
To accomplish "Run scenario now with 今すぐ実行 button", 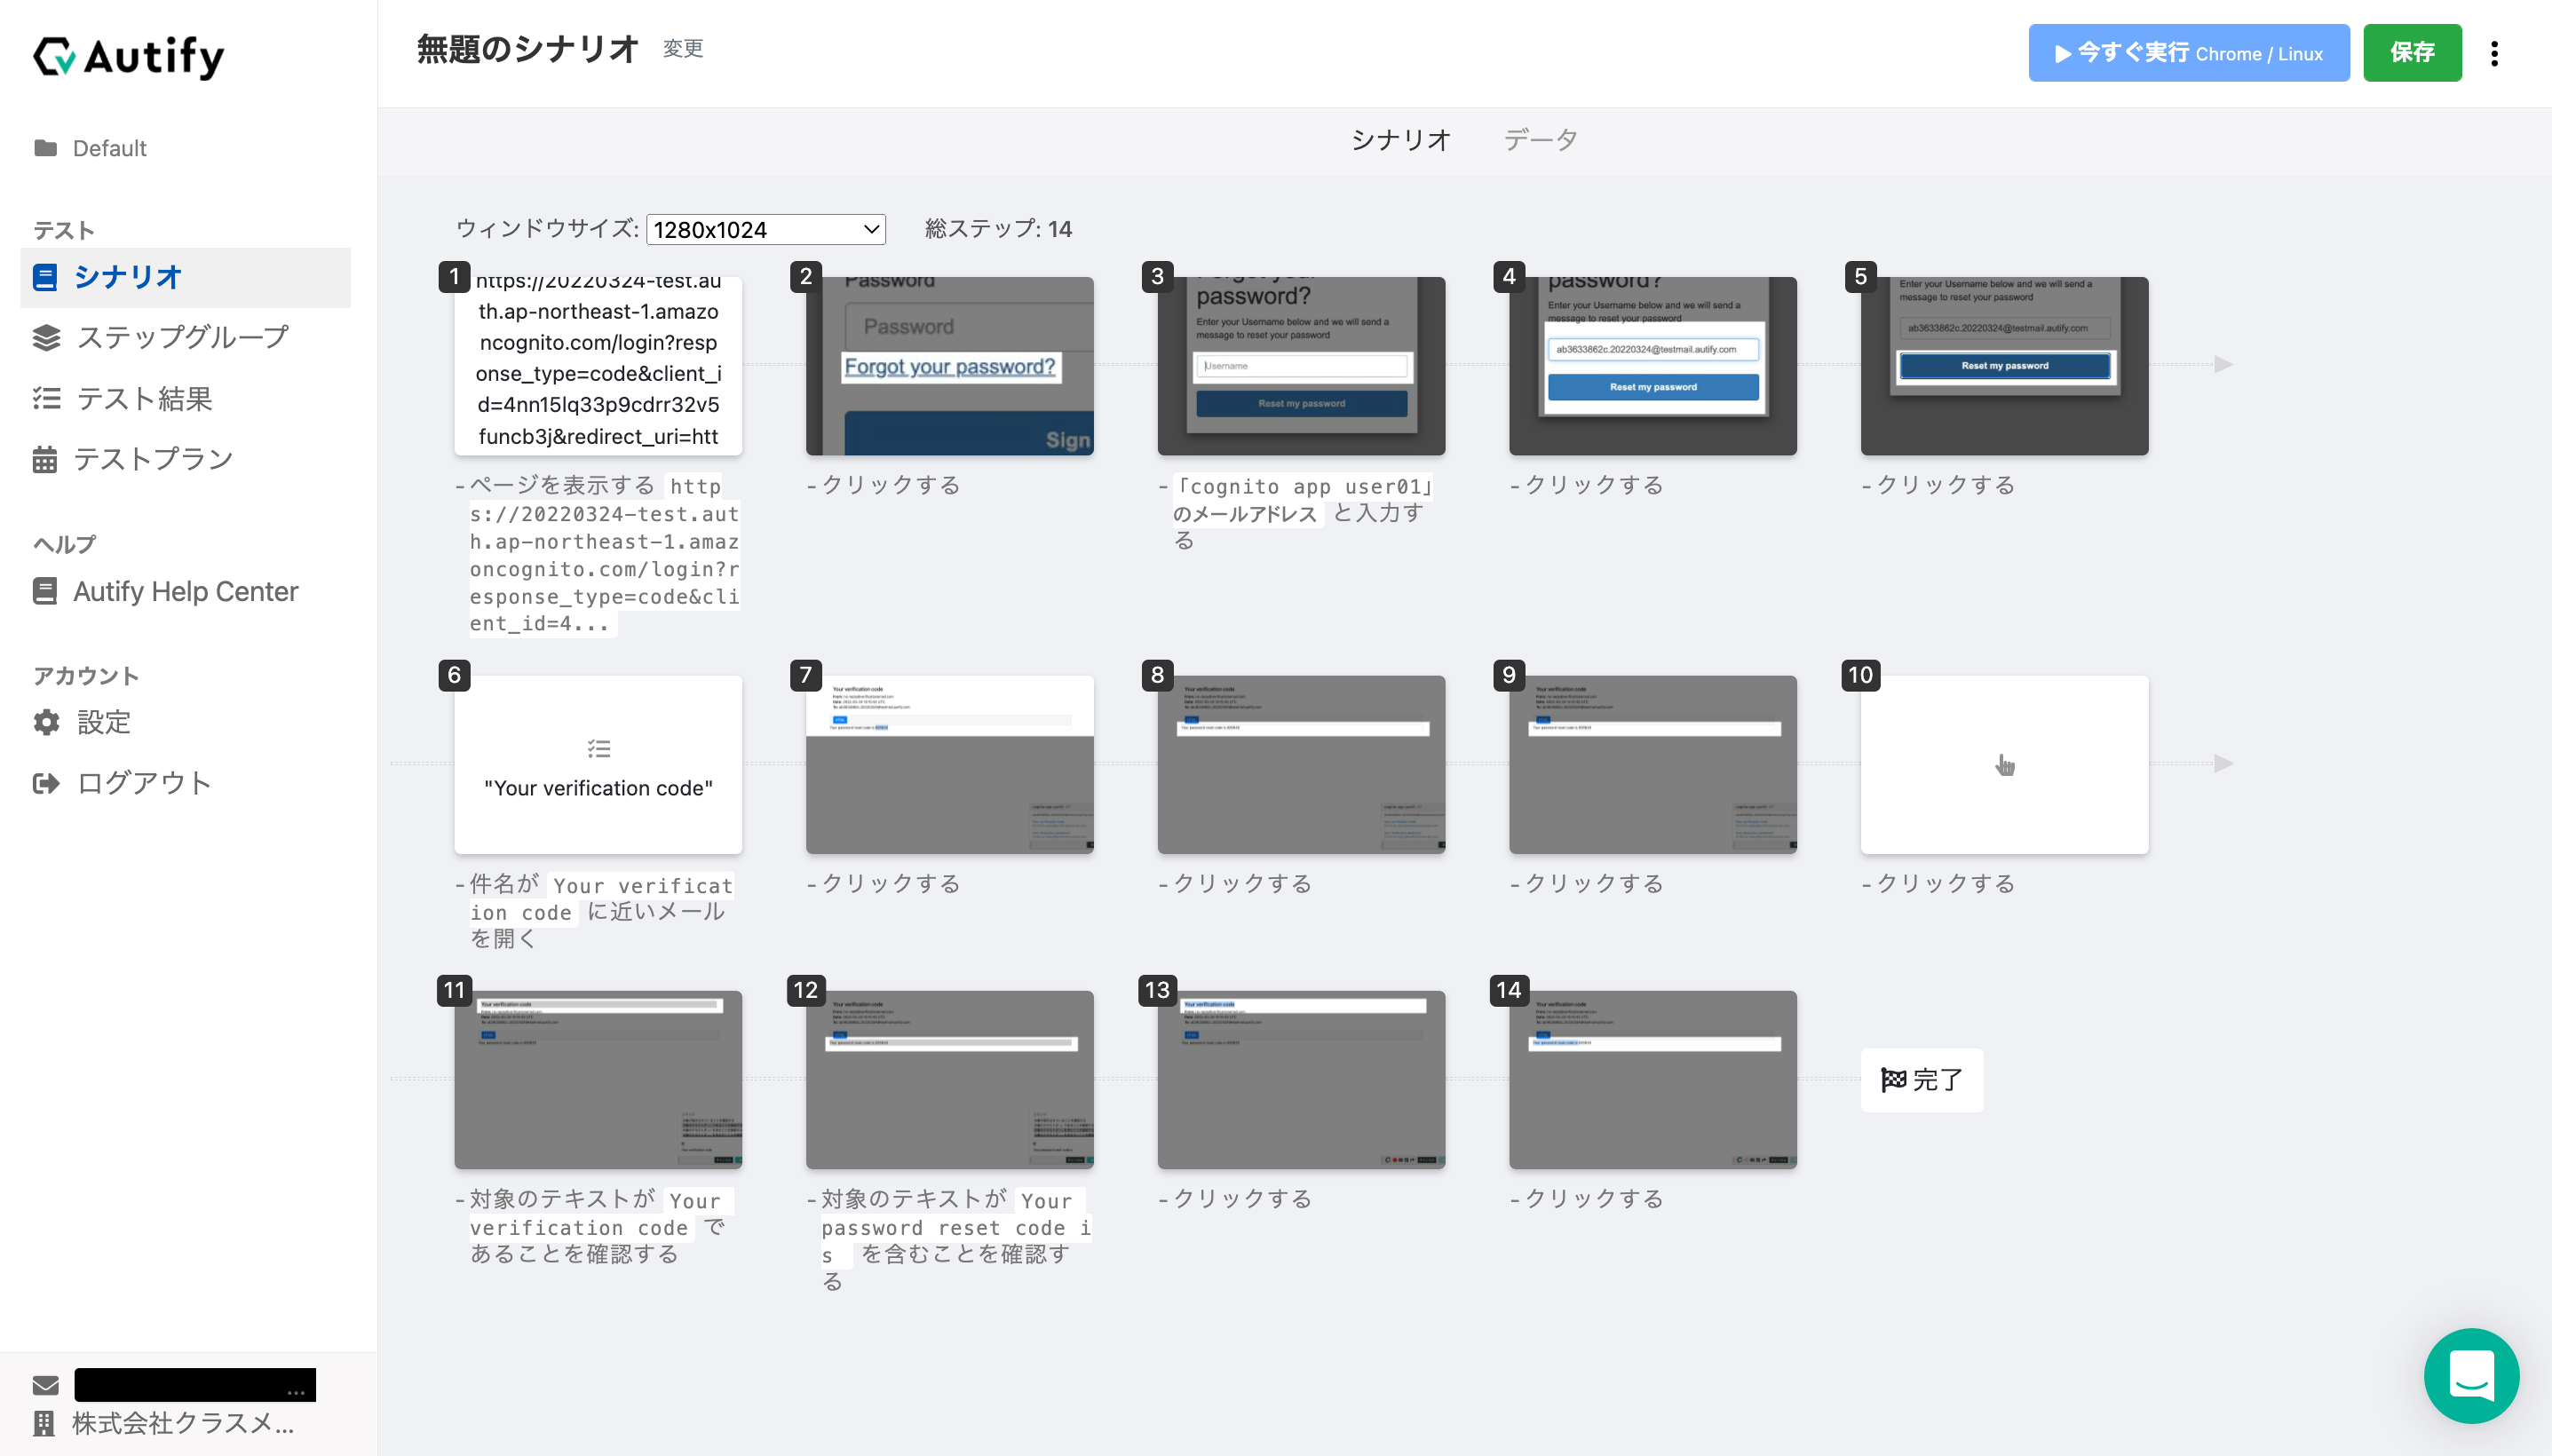I will (2188, 53).
